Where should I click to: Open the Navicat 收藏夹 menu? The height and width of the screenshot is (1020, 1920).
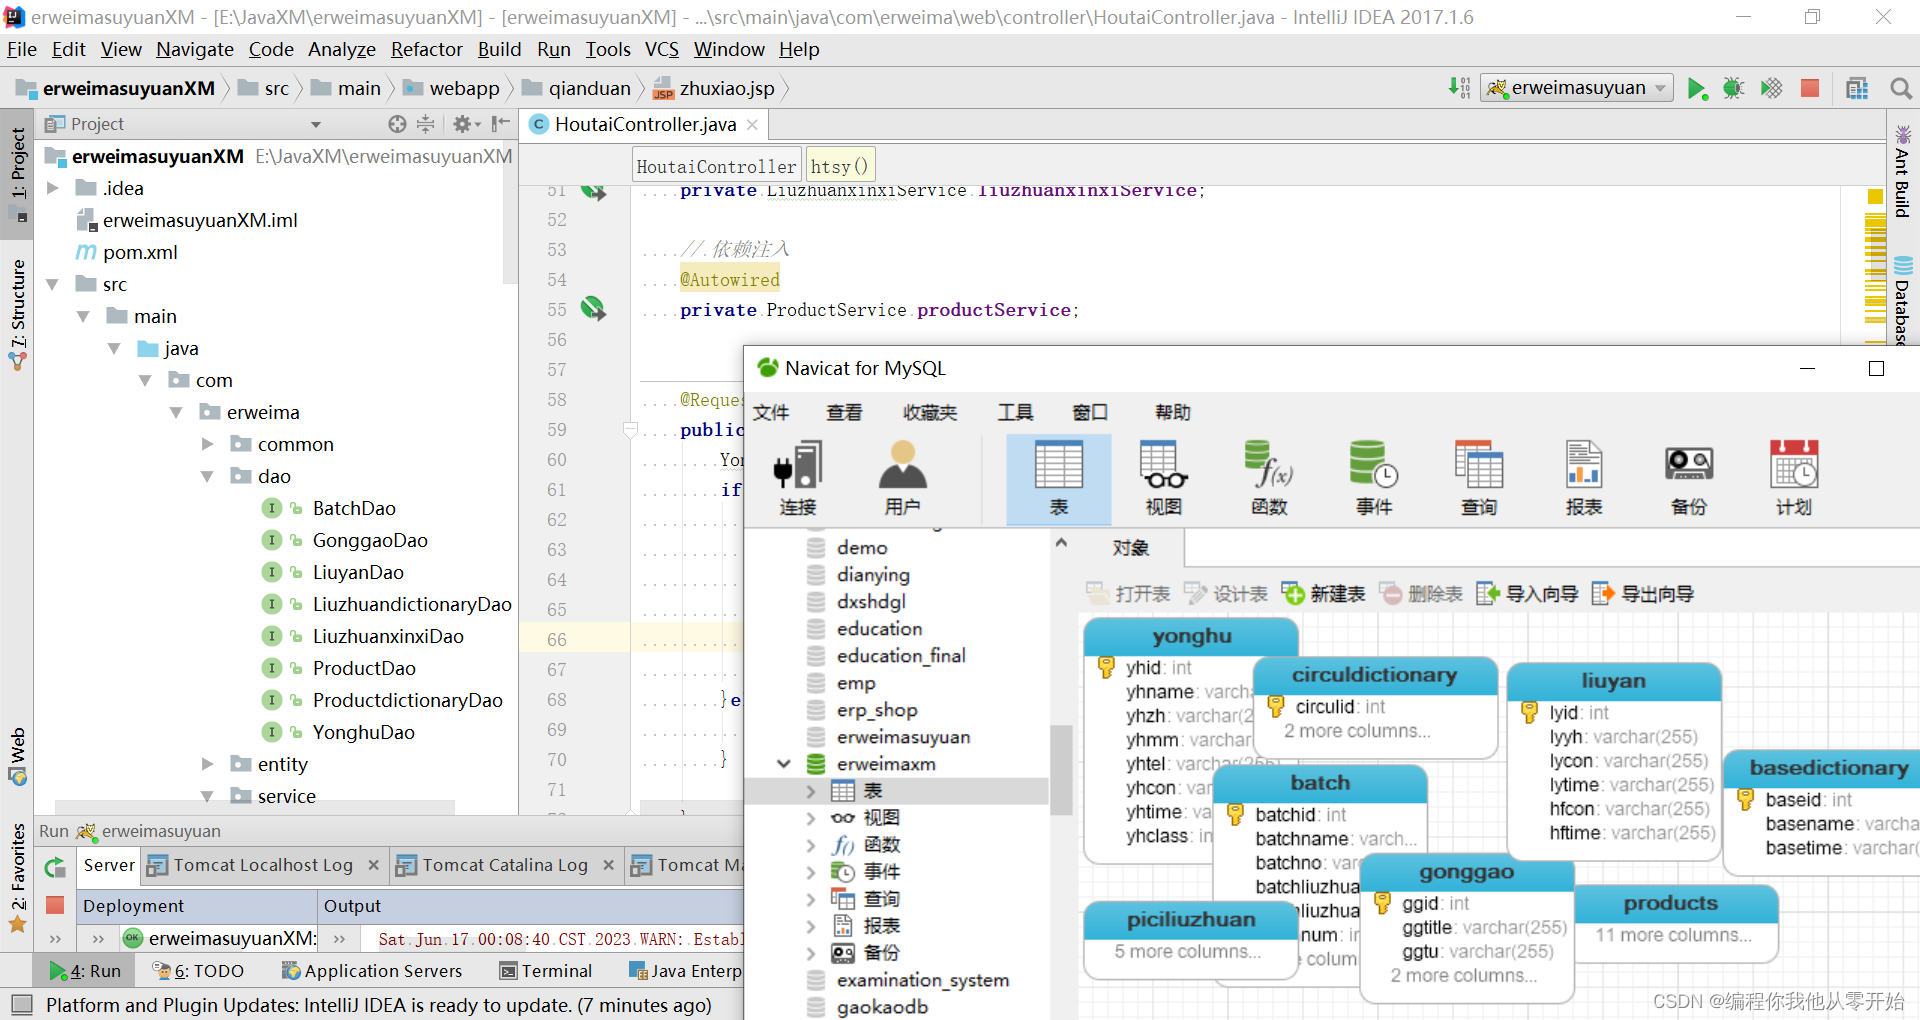click(930, 412)
